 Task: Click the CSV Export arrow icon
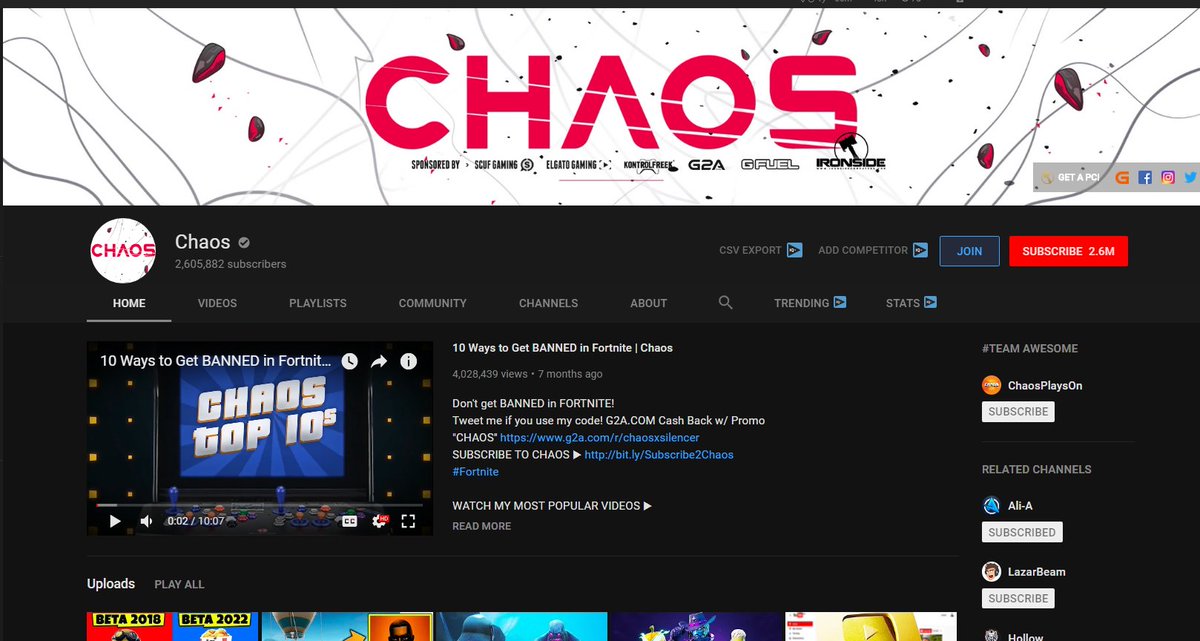pos(795,250)
